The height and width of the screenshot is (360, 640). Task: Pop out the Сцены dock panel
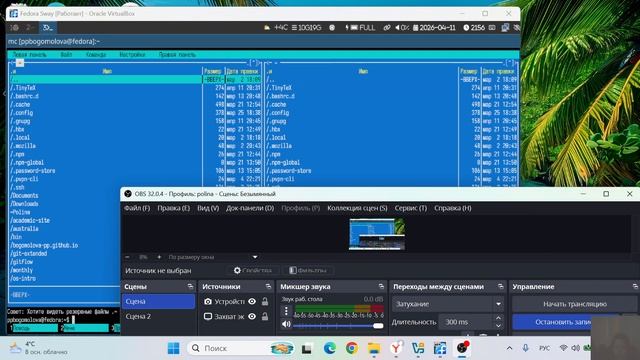coord(190,287)
